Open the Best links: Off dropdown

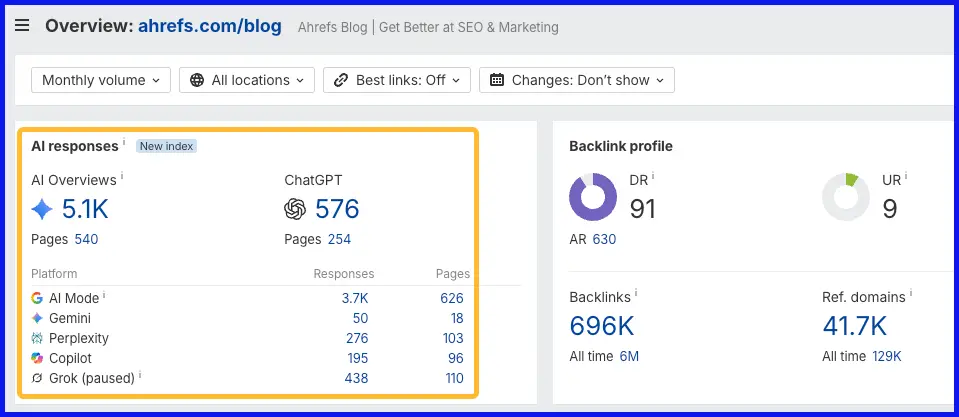point(397,80)
